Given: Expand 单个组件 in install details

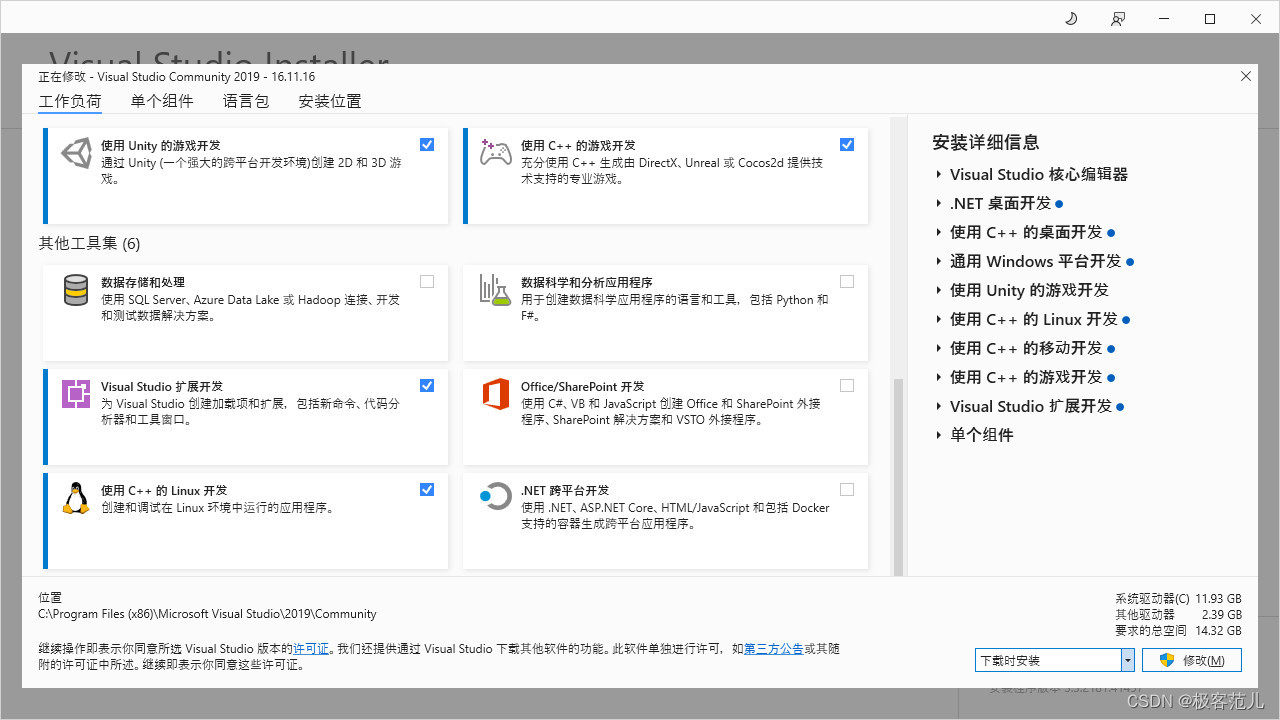Looking at the screenshot, I should pos(939,436).
